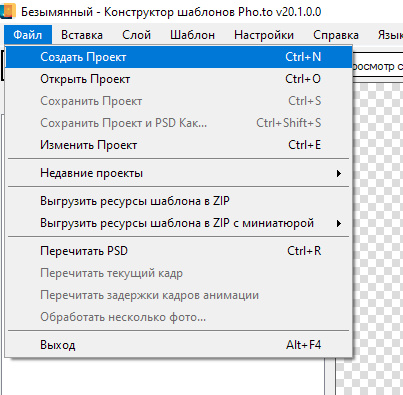This screenshot has height=395, width=403.
Task: Open the Вставка menu
Action: click(82, 35)
